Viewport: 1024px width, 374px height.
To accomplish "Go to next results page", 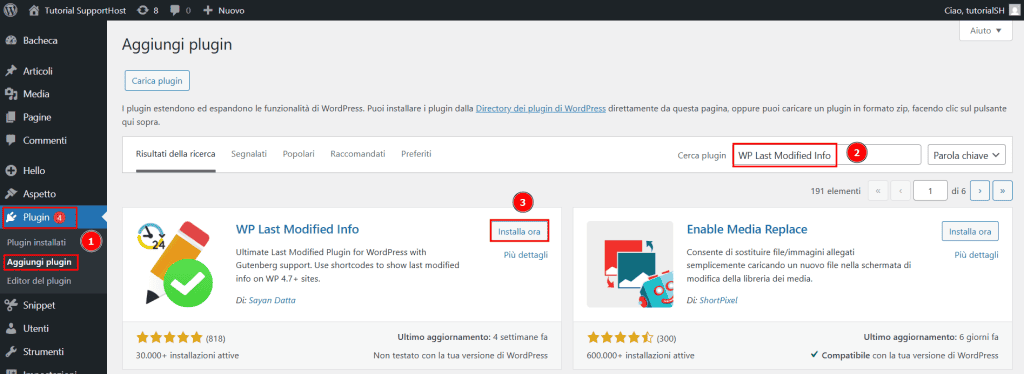I will (980, 191).
